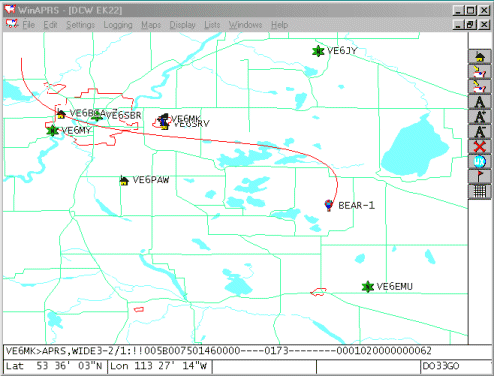Screen dimensions: 494x376
Task: Open the Help menu
Action: click(279, 25)
